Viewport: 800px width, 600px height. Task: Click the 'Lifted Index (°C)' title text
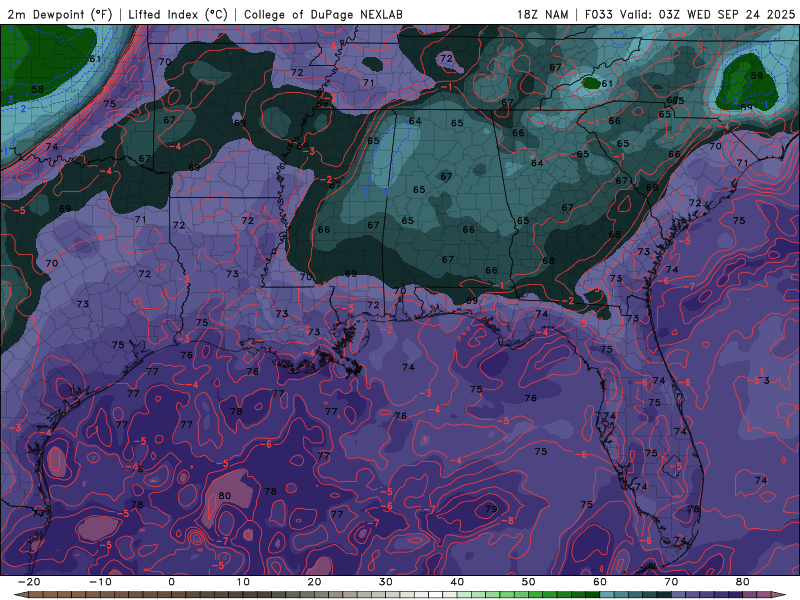178,14
